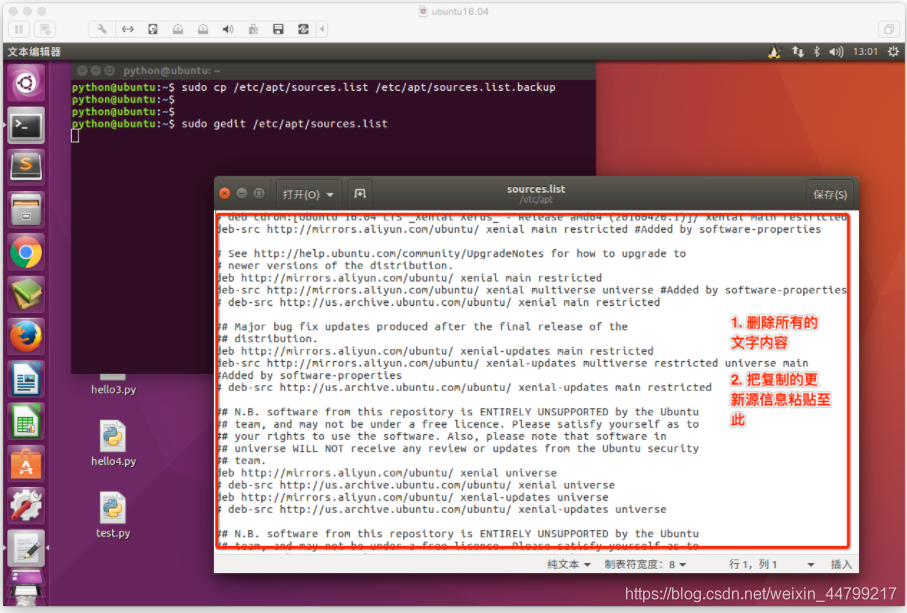907x613 pixels.
Task: Open the green book app in dock
Action: tap(26, 294)
